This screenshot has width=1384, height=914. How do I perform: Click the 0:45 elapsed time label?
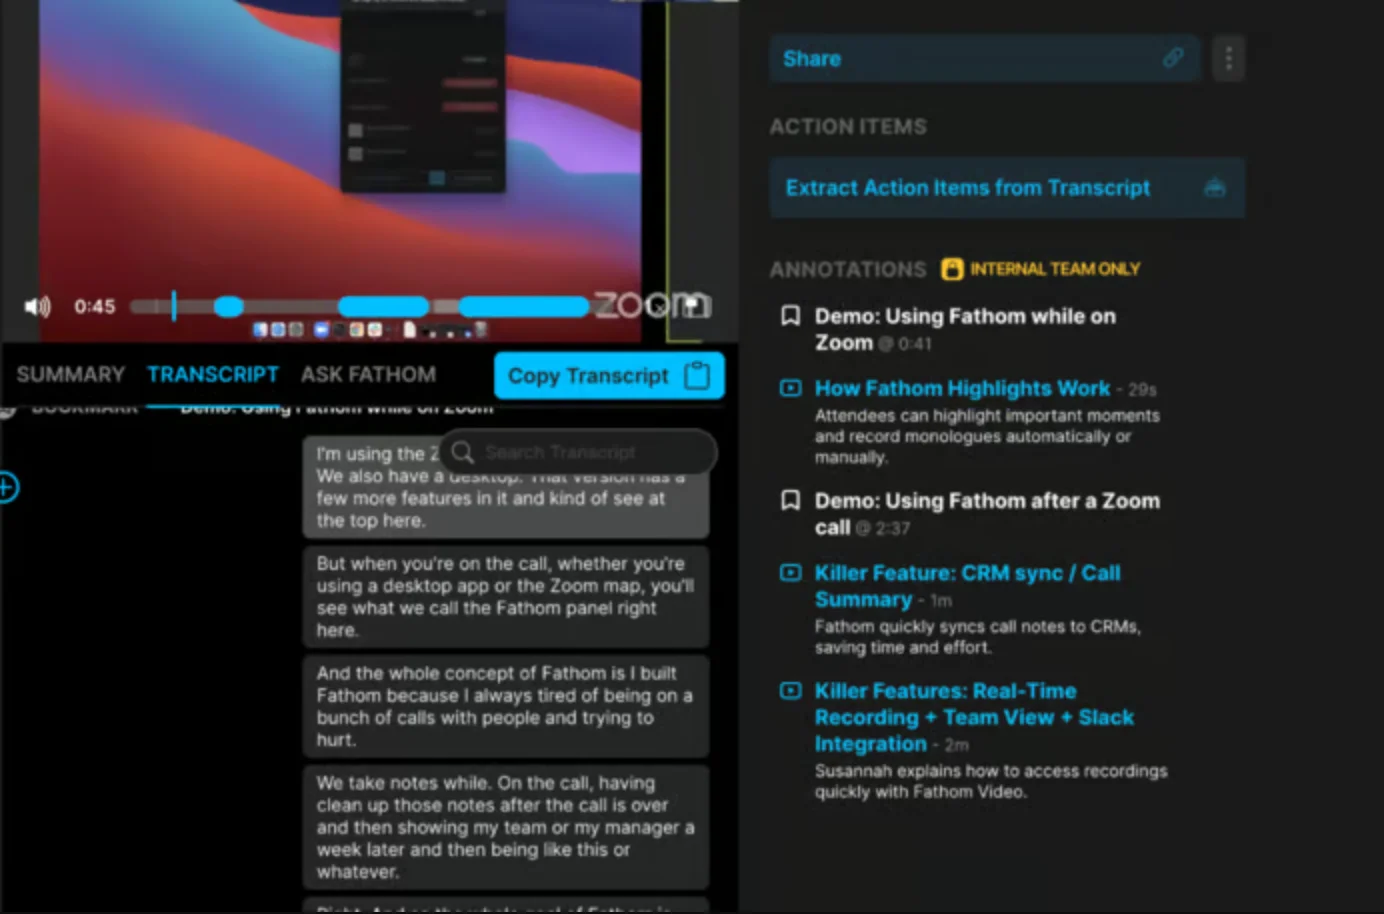[95, 306]
